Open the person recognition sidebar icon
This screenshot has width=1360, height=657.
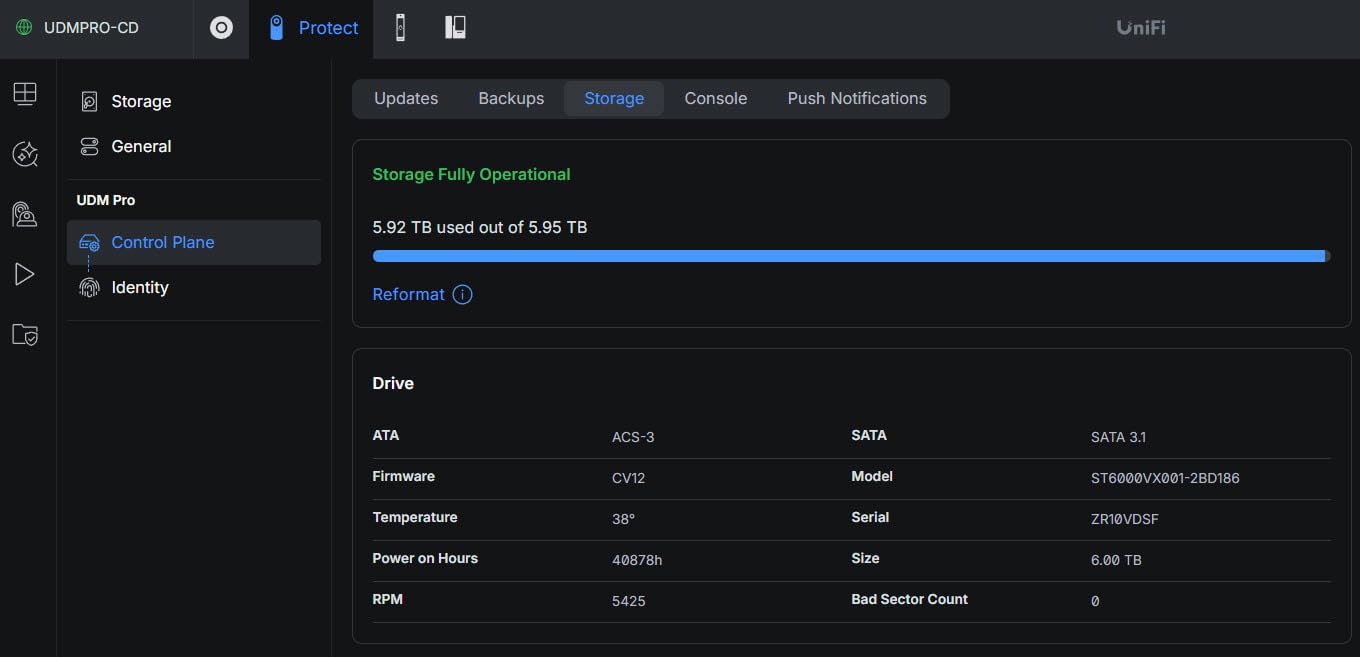coord(25,214)
